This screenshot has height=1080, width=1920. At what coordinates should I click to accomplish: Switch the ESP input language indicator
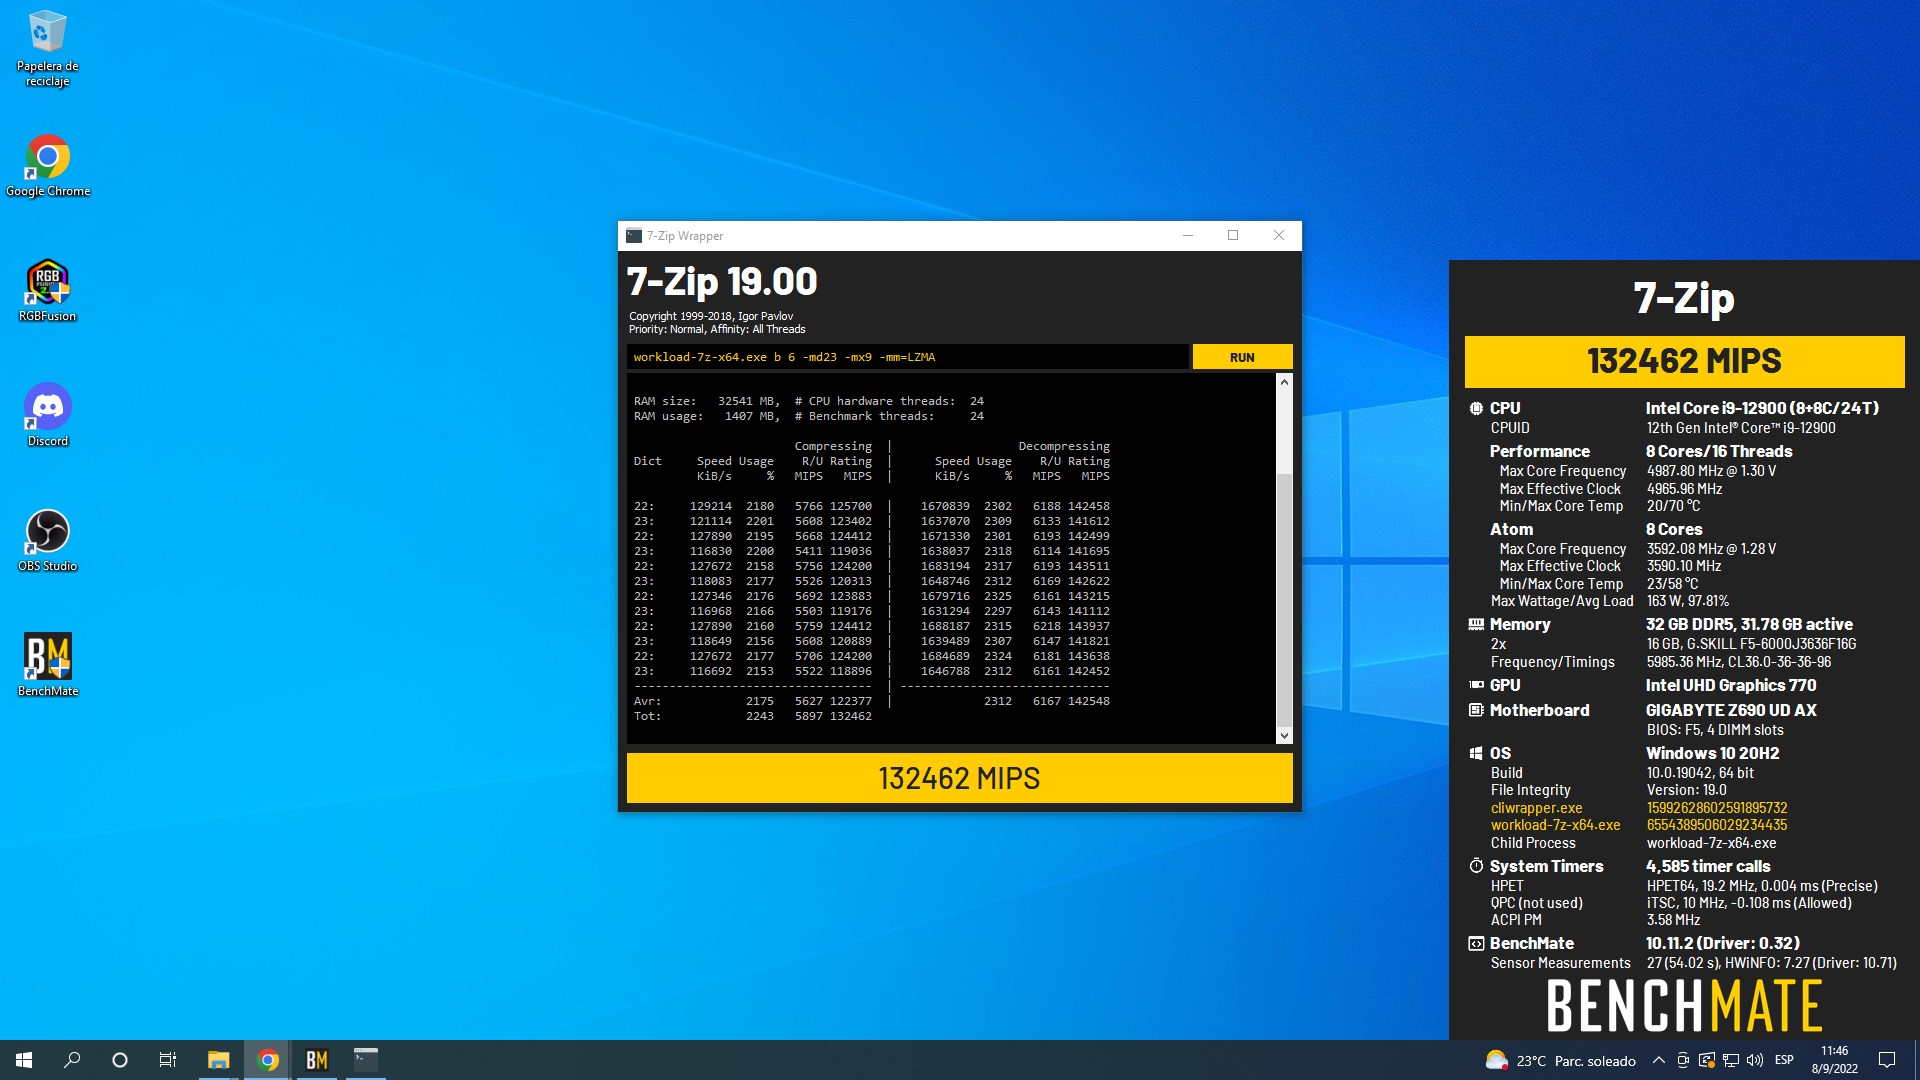coord(1784,1060)
